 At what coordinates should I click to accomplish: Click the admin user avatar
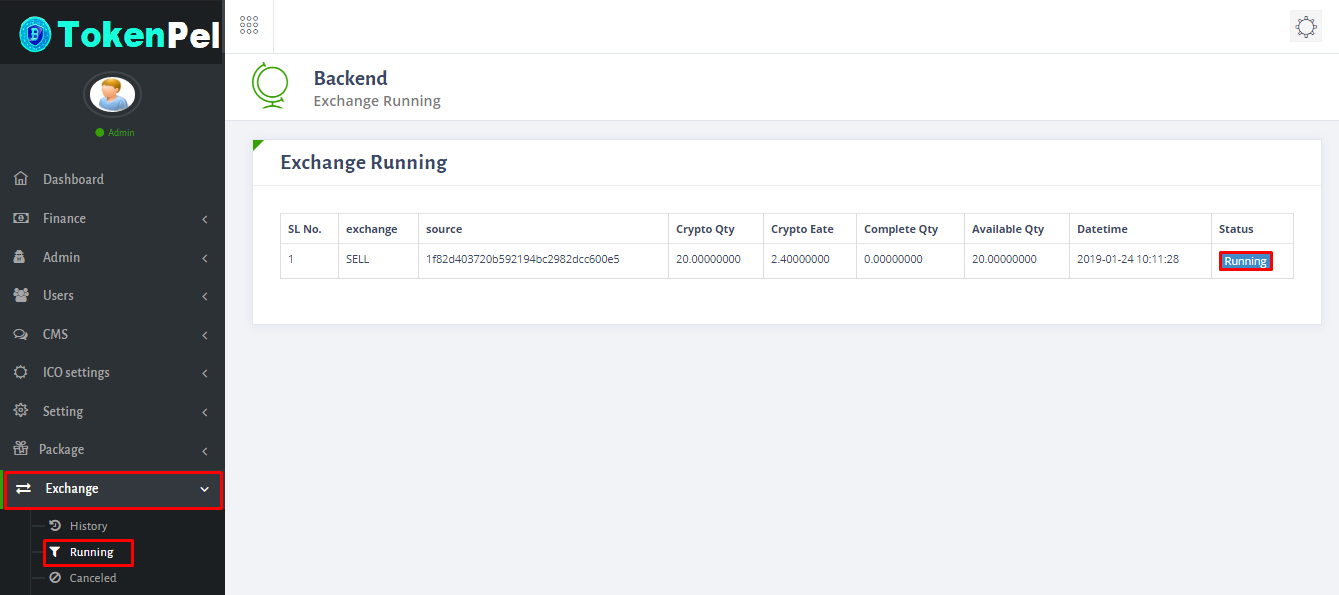pyautogui.click(x=112, y=95)
